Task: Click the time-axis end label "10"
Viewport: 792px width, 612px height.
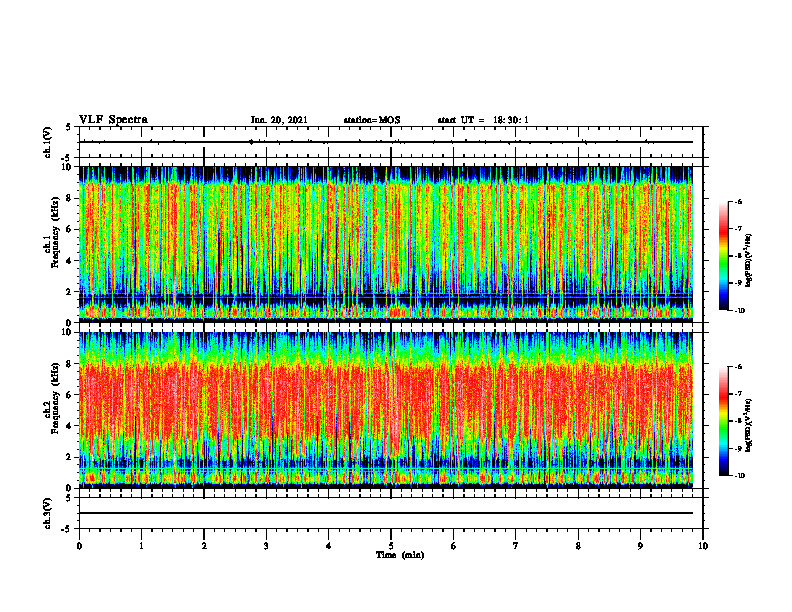Action: [703, 546]
